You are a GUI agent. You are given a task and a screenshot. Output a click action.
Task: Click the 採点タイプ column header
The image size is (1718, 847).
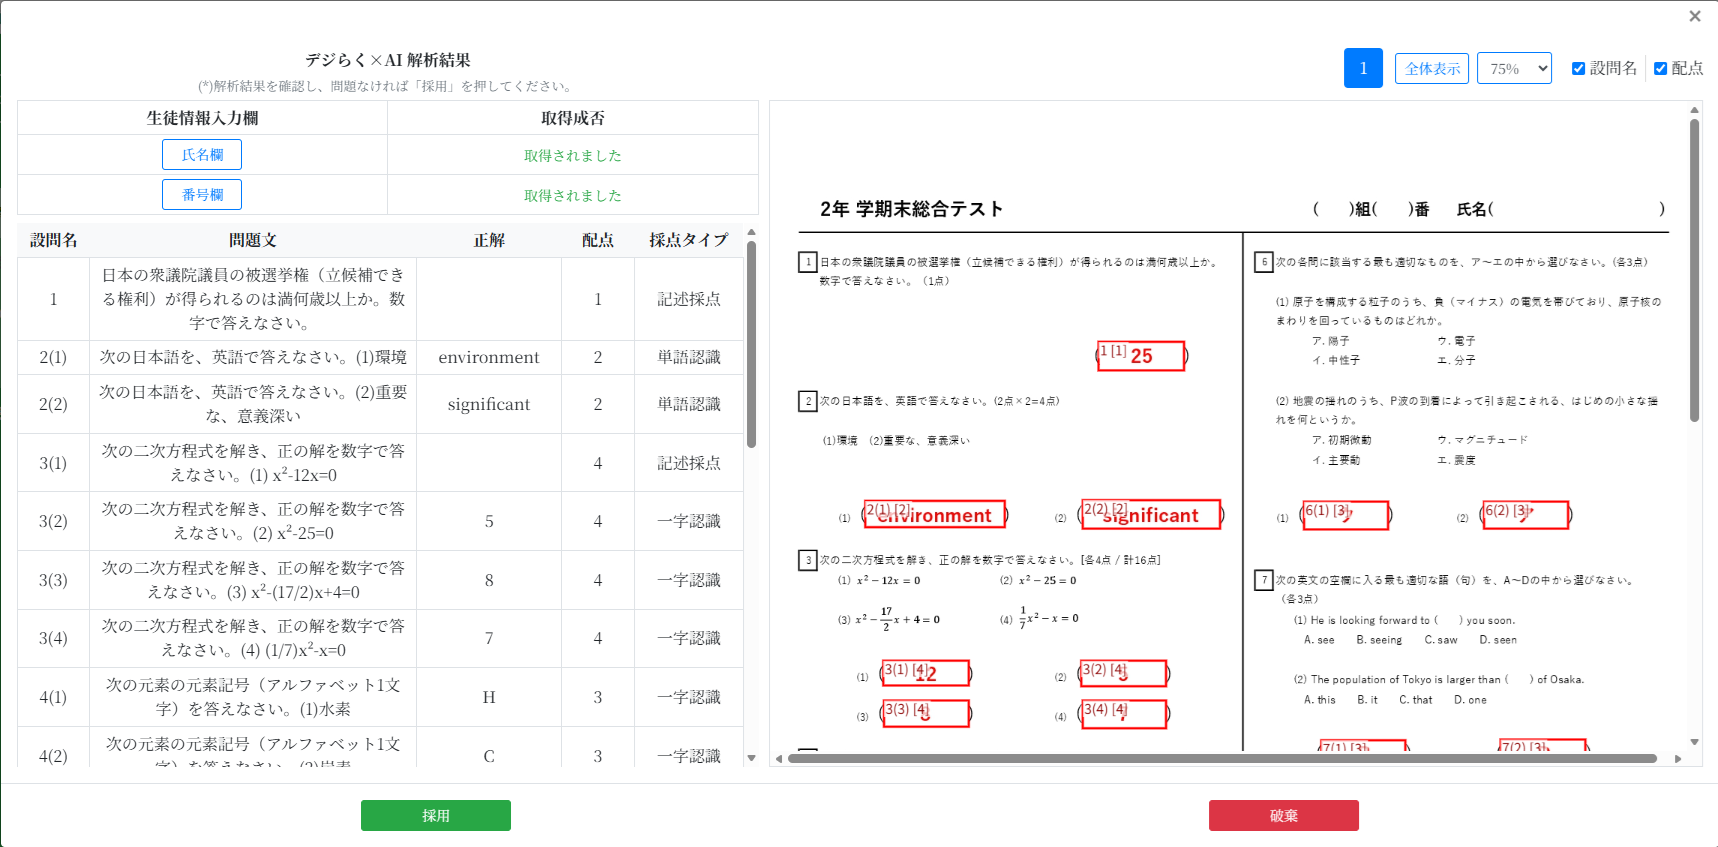pos(688,240)
